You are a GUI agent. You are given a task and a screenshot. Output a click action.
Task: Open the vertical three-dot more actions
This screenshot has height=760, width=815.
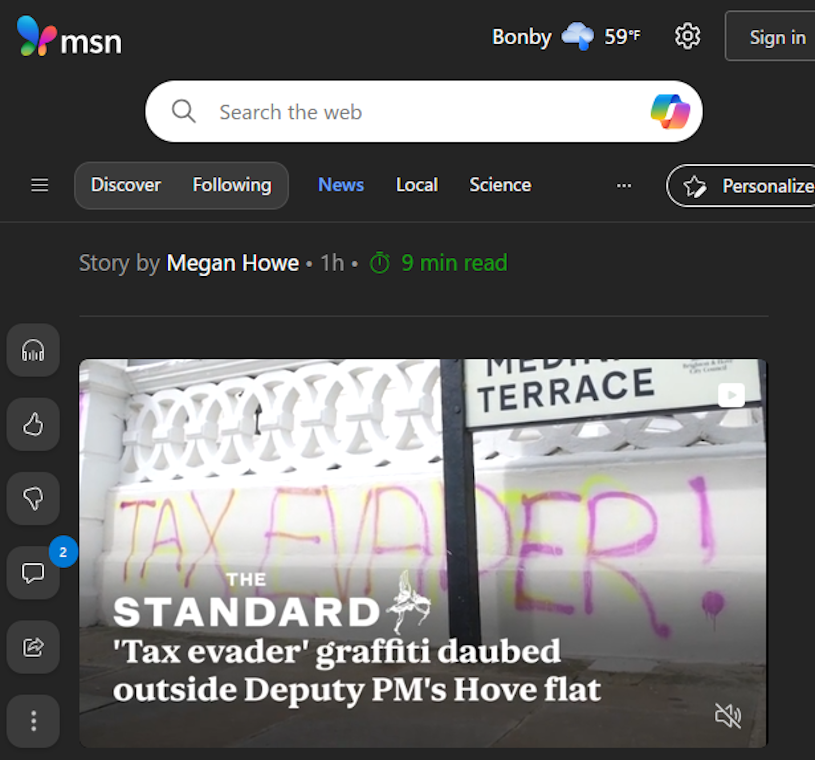coord(33,721)
